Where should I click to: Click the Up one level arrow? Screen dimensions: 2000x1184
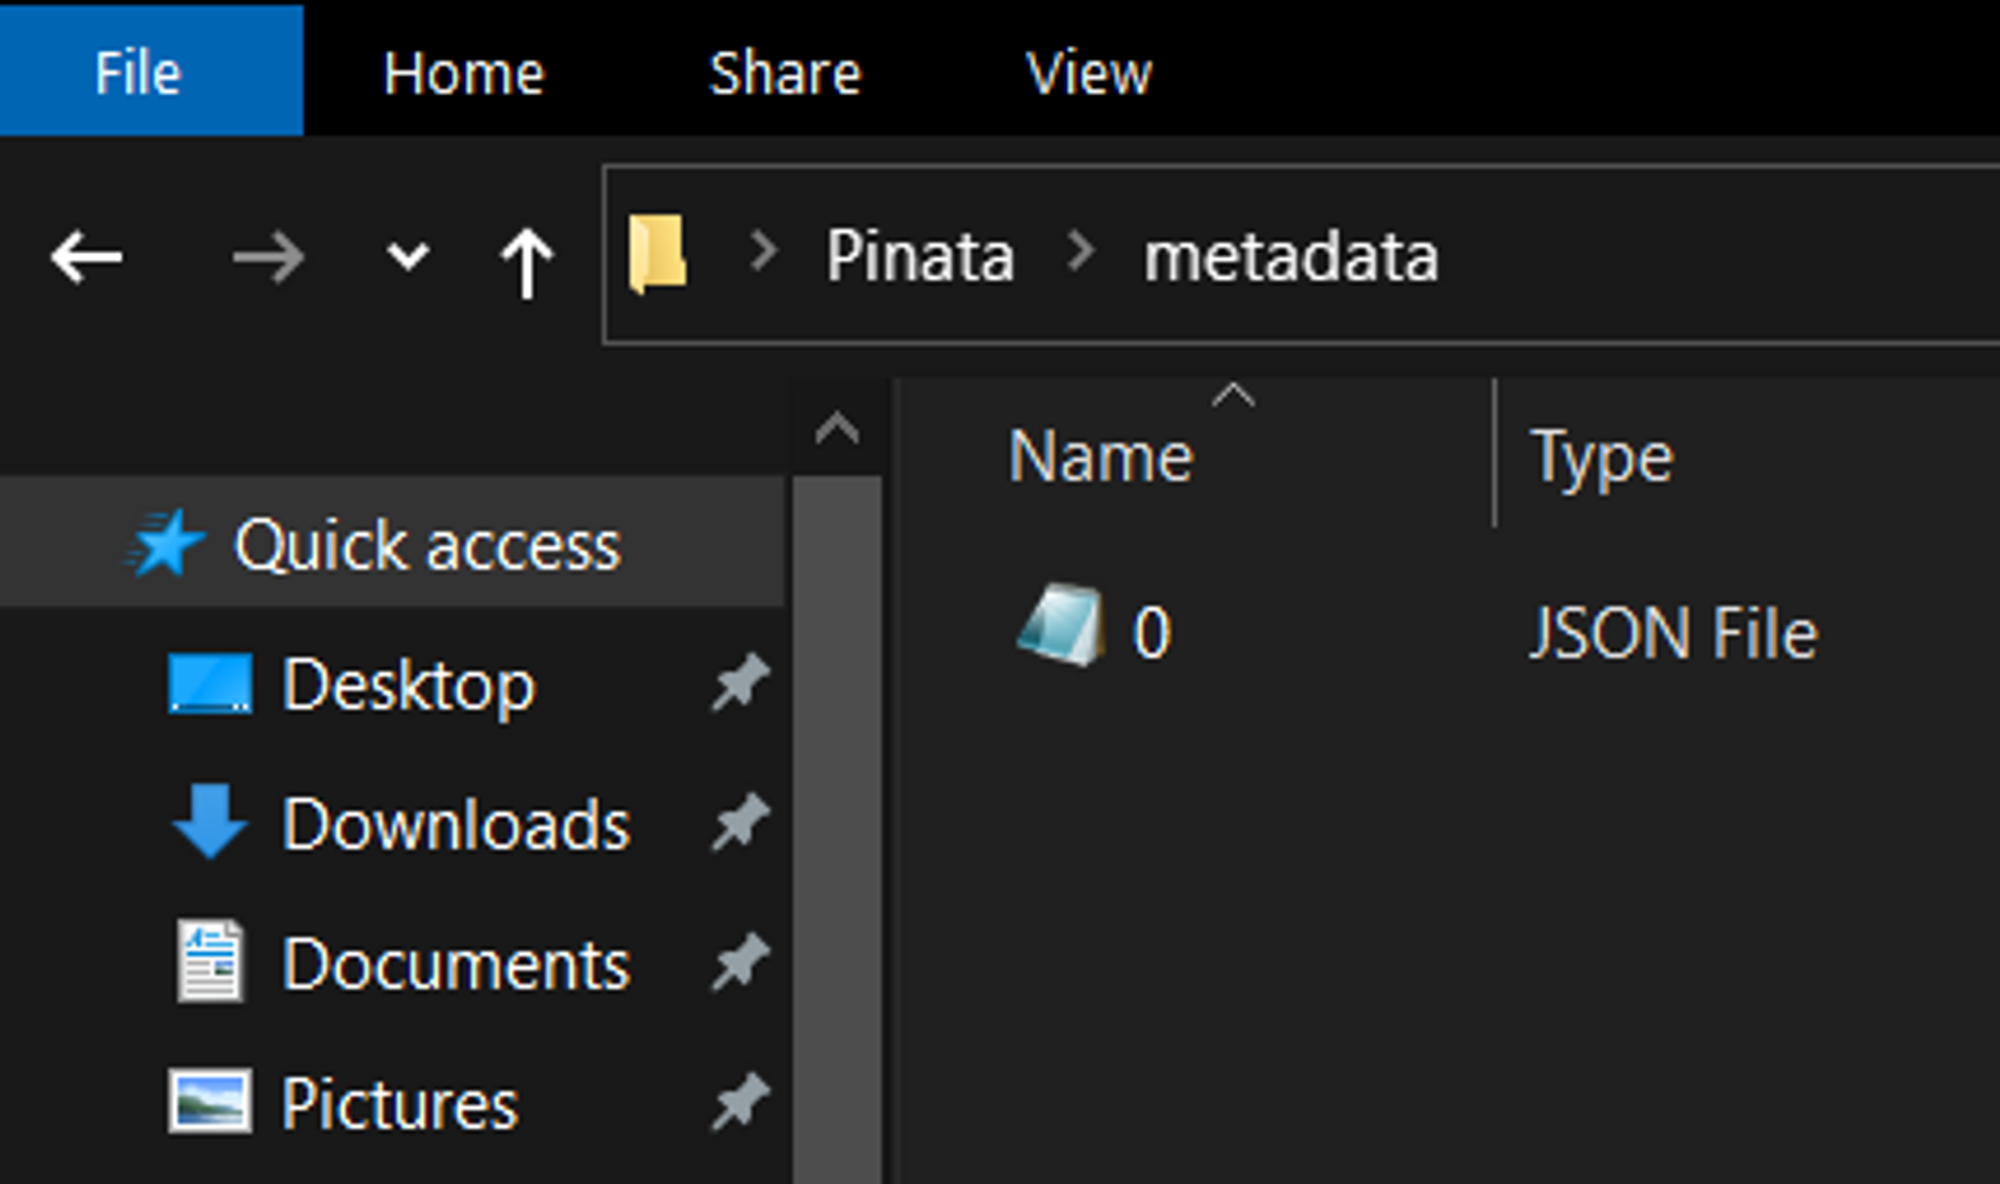526,262
